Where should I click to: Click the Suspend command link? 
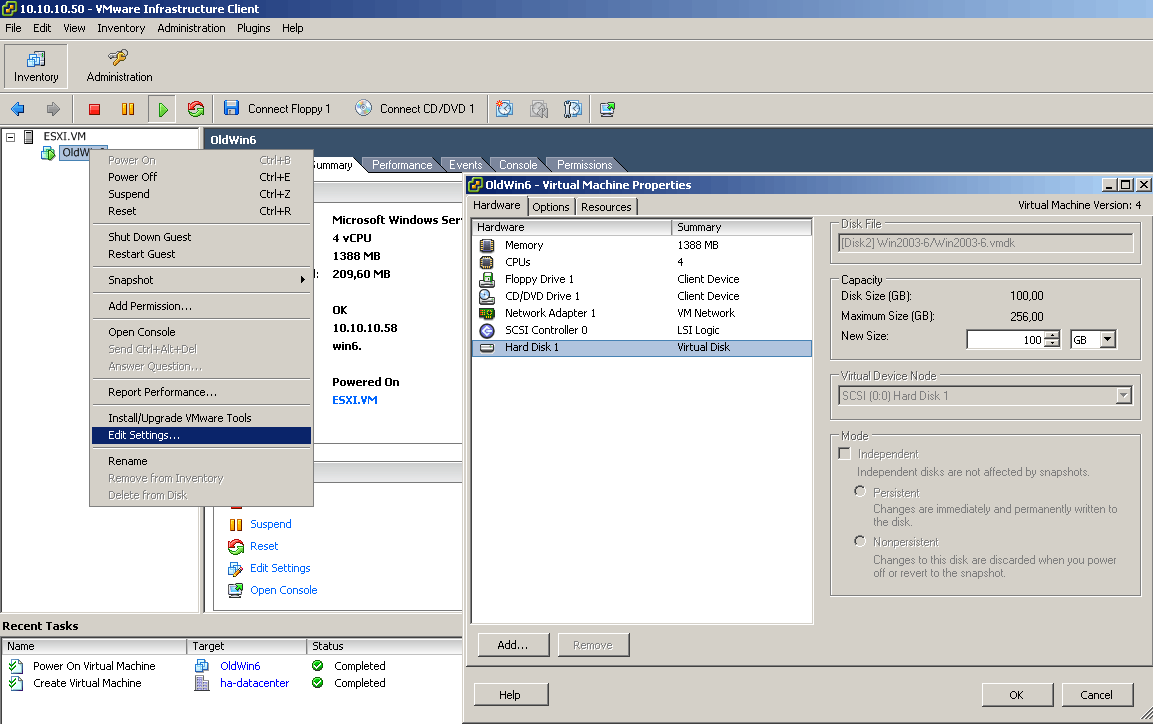coord(271,524)
